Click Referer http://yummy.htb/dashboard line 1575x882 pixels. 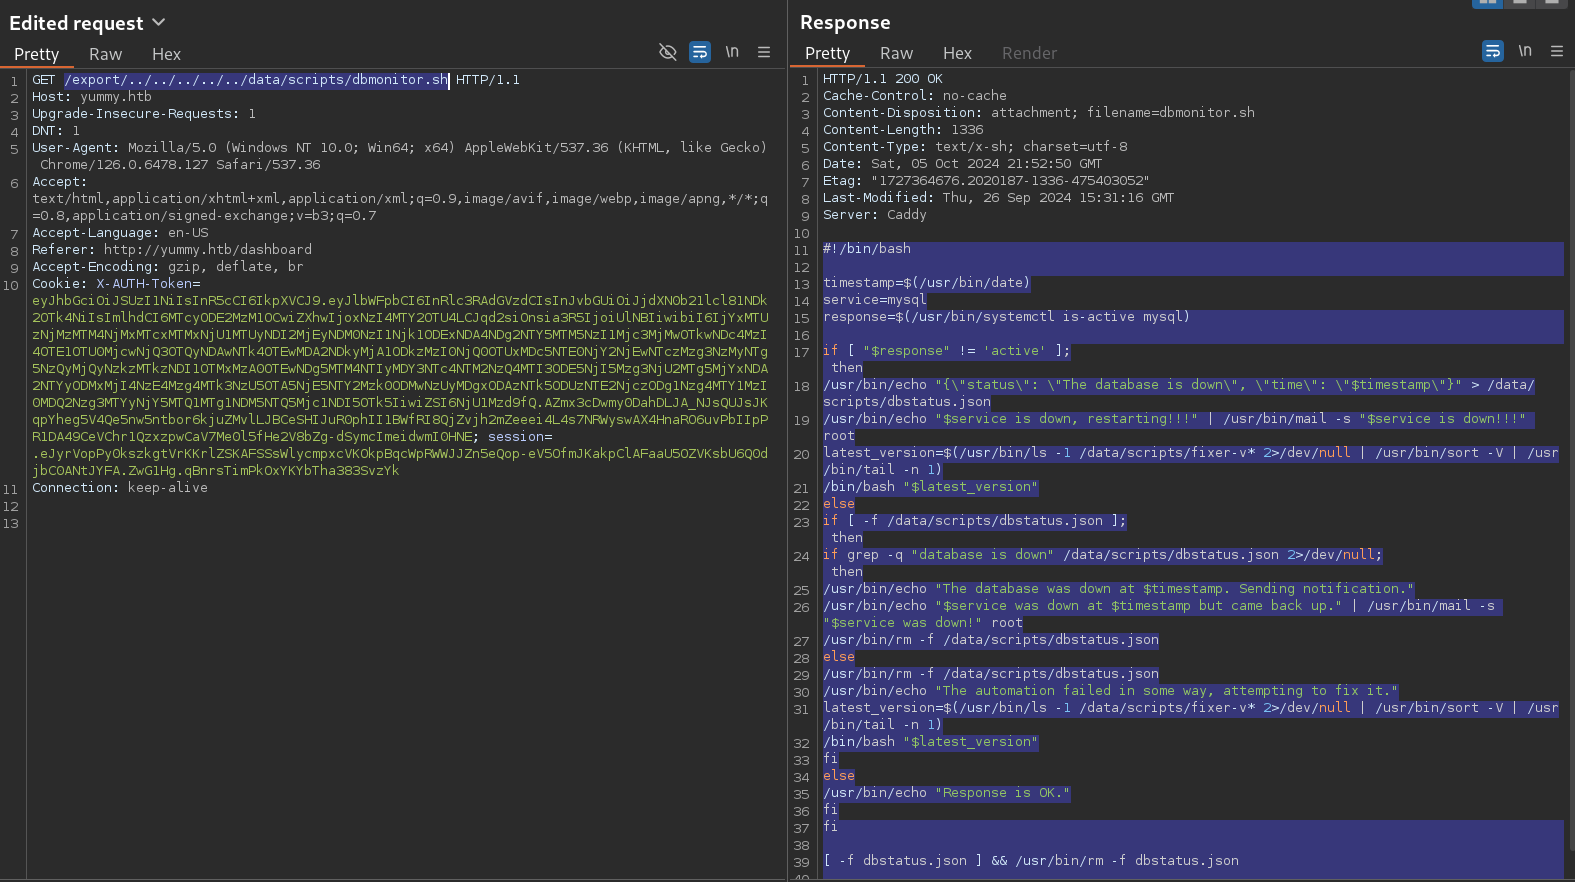coord(172,250)
